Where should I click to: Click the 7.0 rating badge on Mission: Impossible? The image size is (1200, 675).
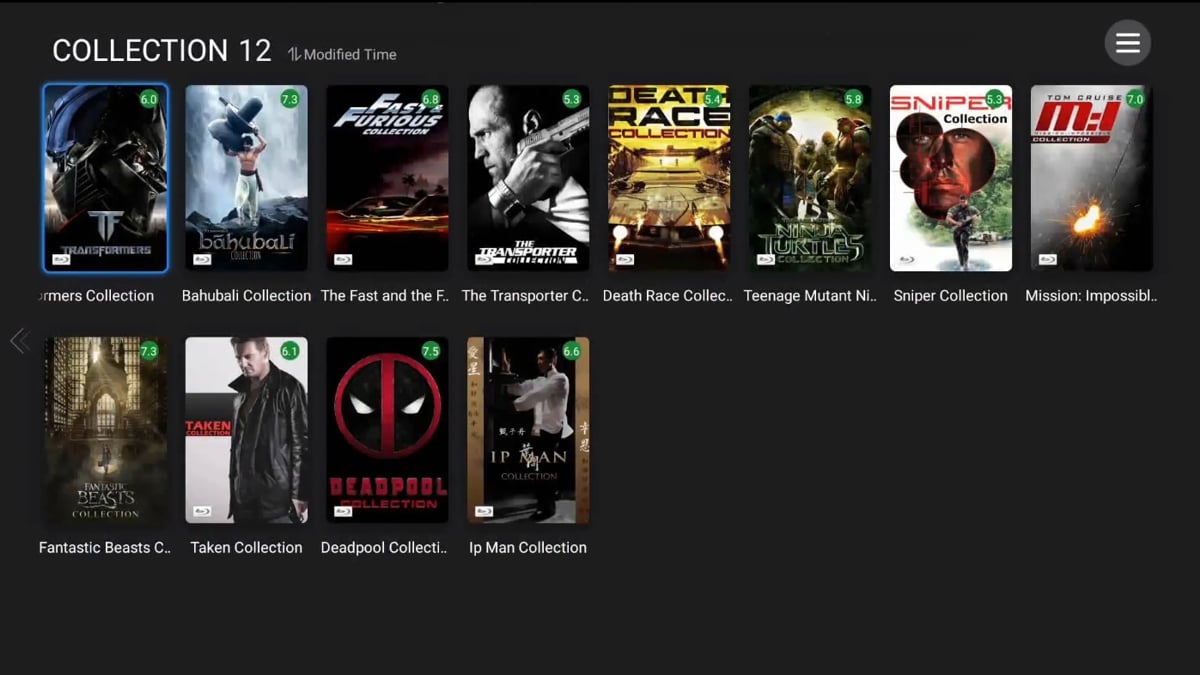click(x=1136, y=99)
